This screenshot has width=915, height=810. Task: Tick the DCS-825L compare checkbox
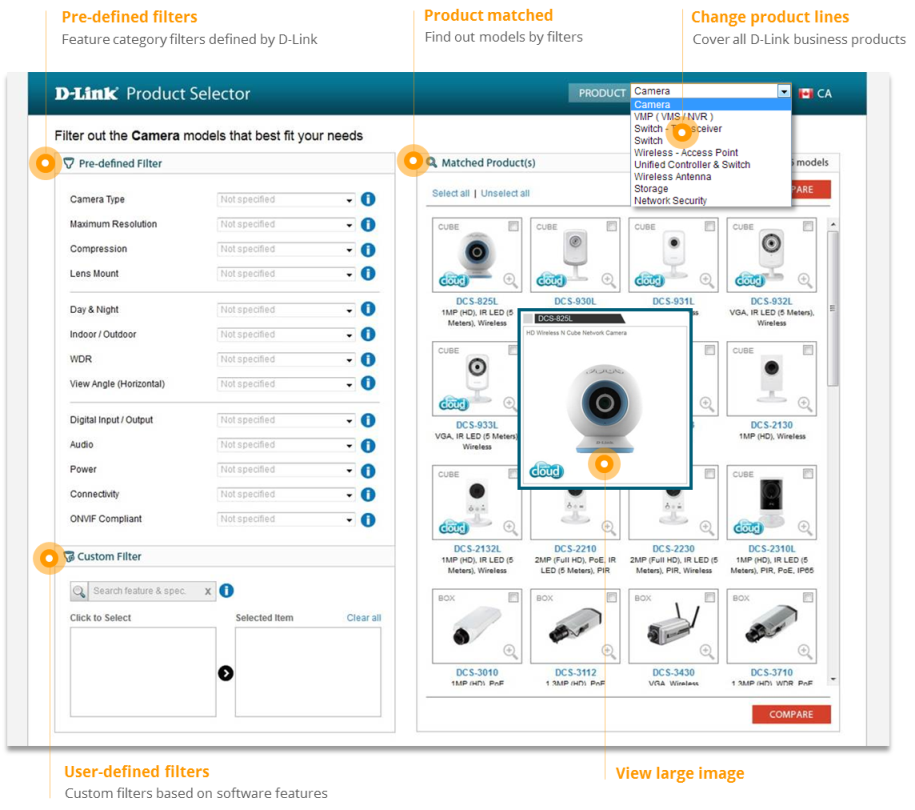[513, 226]
